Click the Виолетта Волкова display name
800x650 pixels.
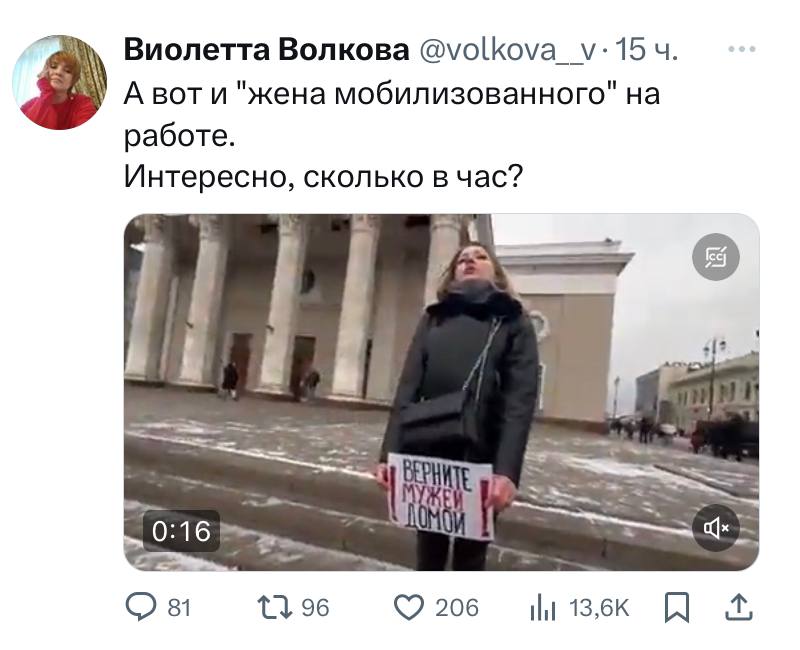pos(266,50)
